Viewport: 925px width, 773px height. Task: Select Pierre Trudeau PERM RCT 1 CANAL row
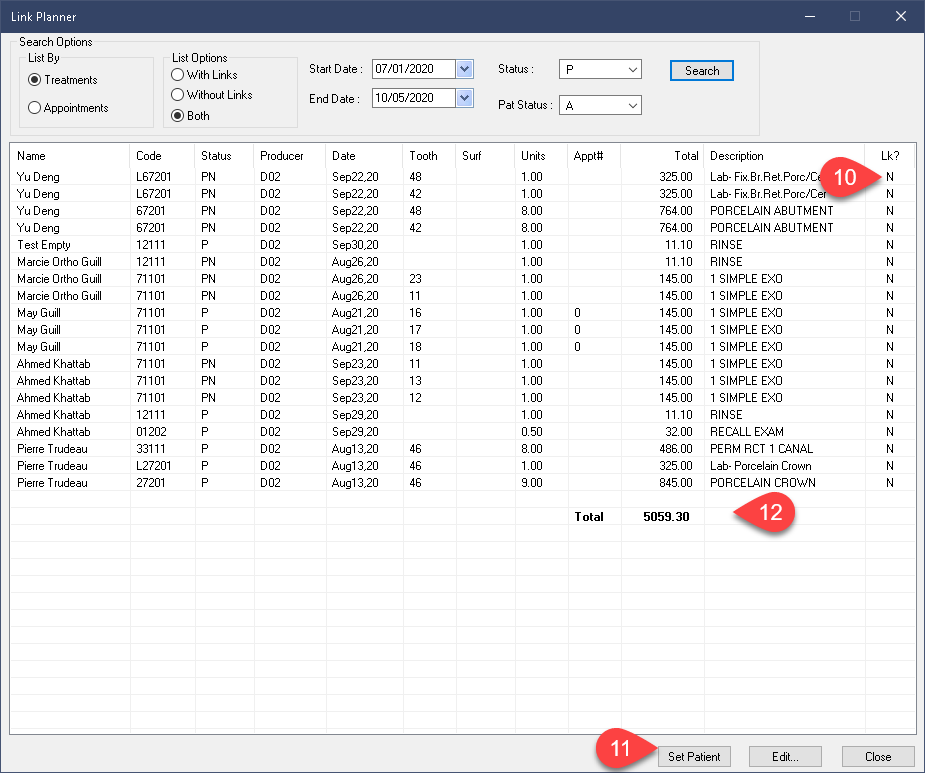point(463,449)
